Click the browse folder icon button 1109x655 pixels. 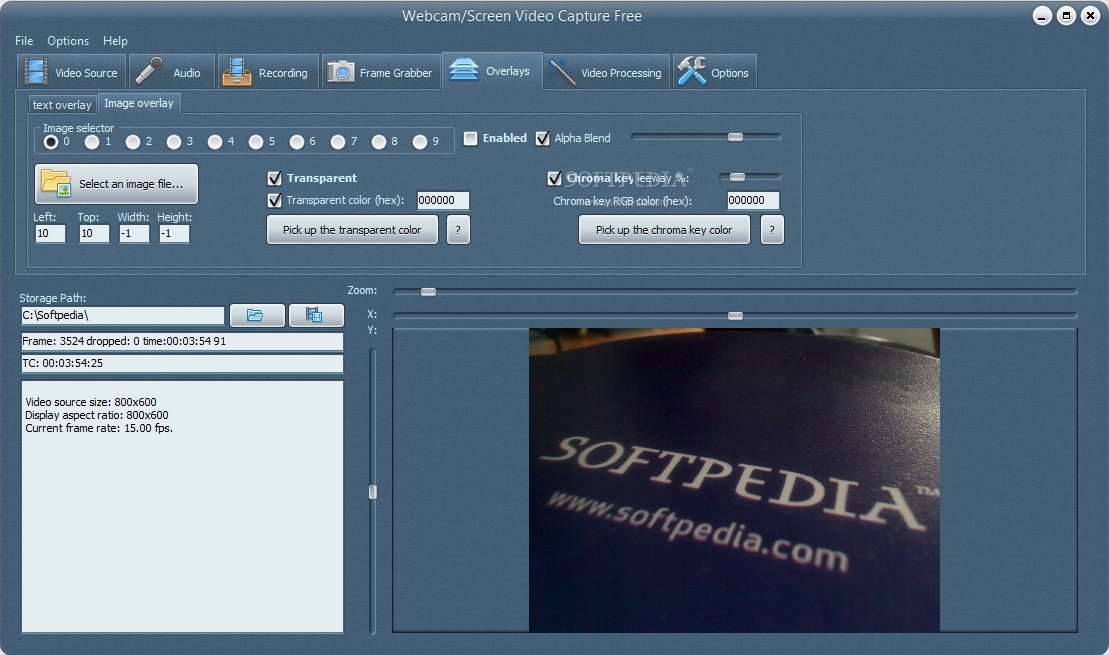[257, 315]
